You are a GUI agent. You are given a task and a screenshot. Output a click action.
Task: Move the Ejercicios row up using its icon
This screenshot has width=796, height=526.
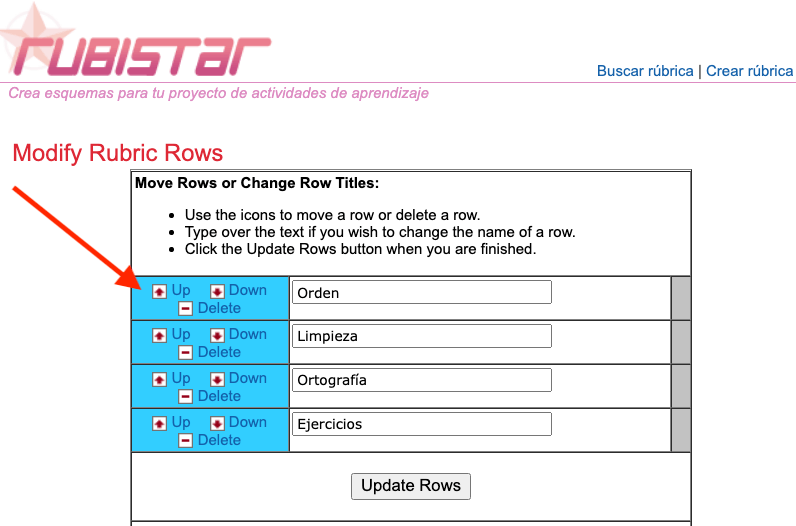click(x=159, y=423)
